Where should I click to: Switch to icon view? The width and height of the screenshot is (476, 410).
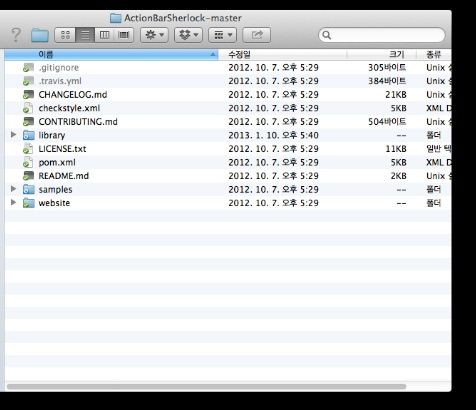[x=65, y=35]
